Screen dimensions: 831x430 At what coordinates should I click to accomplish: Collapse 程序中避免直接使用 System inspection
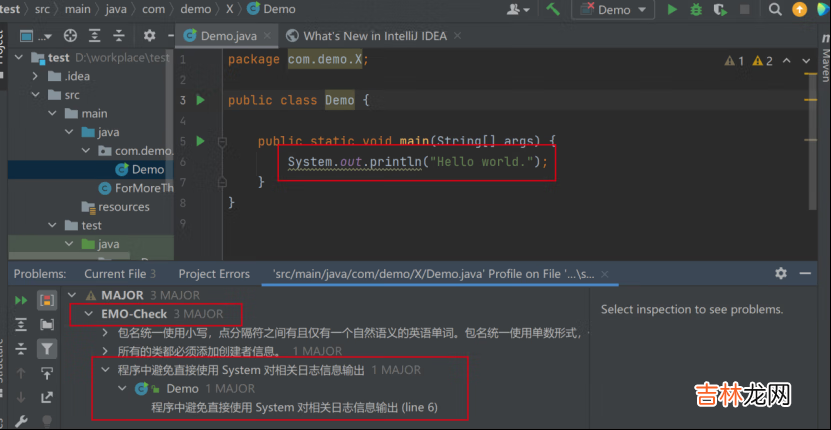(105, 370)
